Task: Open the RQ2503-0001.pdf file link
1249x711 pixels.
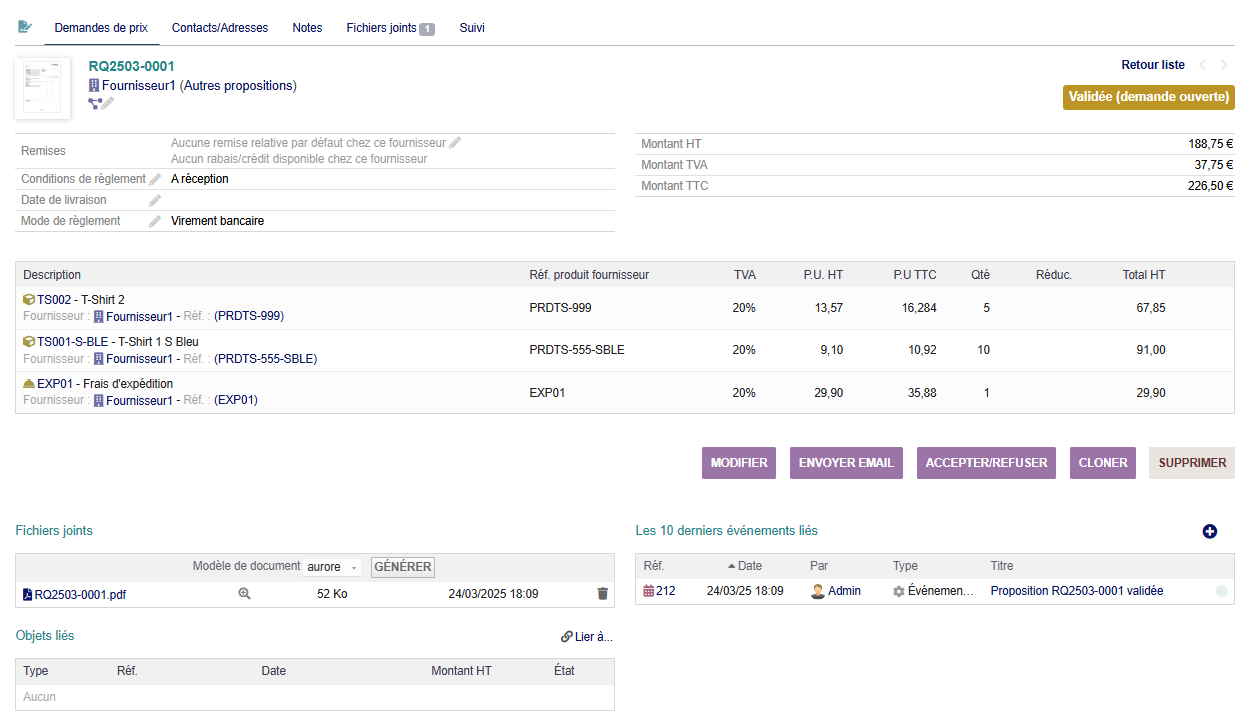Action: tap(80, 595)
